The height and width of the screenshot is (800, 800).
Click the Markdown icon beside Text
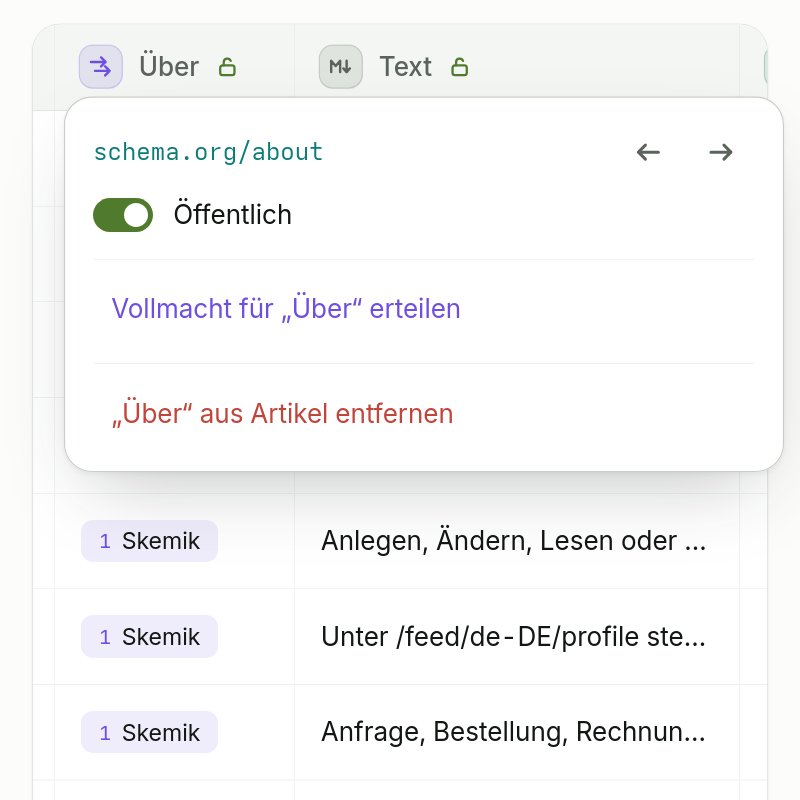[x=340, y=67]
